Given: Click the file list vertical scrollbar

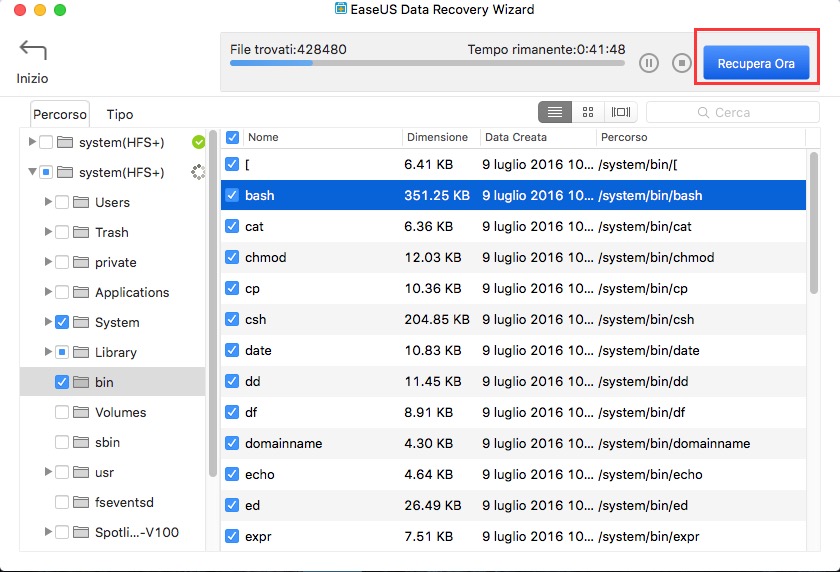Looking at the screenshot, I should pyautogui.click(x=814, y=223).
